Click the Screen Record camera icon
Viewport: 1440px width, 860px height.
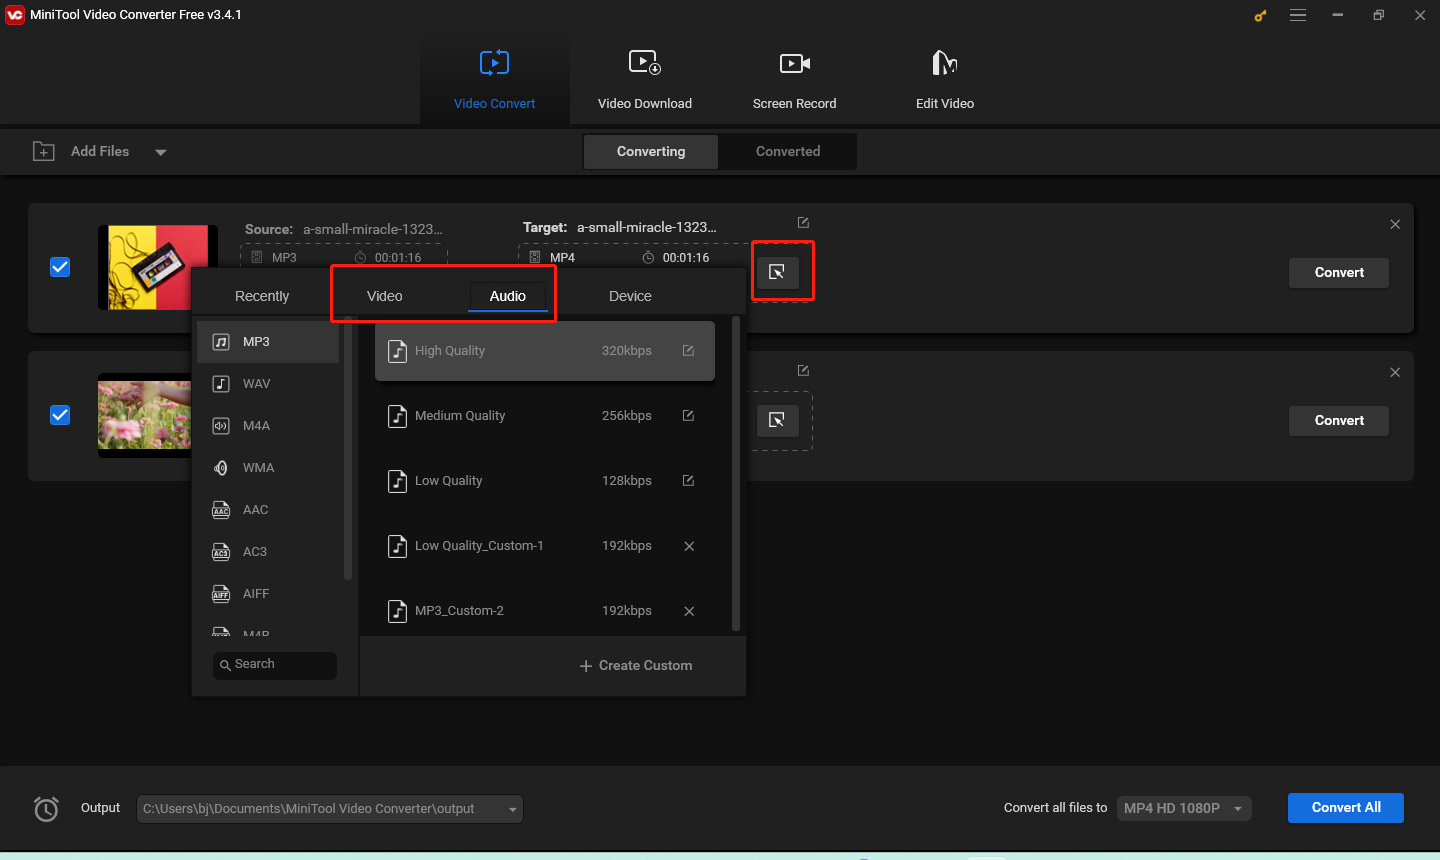795,63
